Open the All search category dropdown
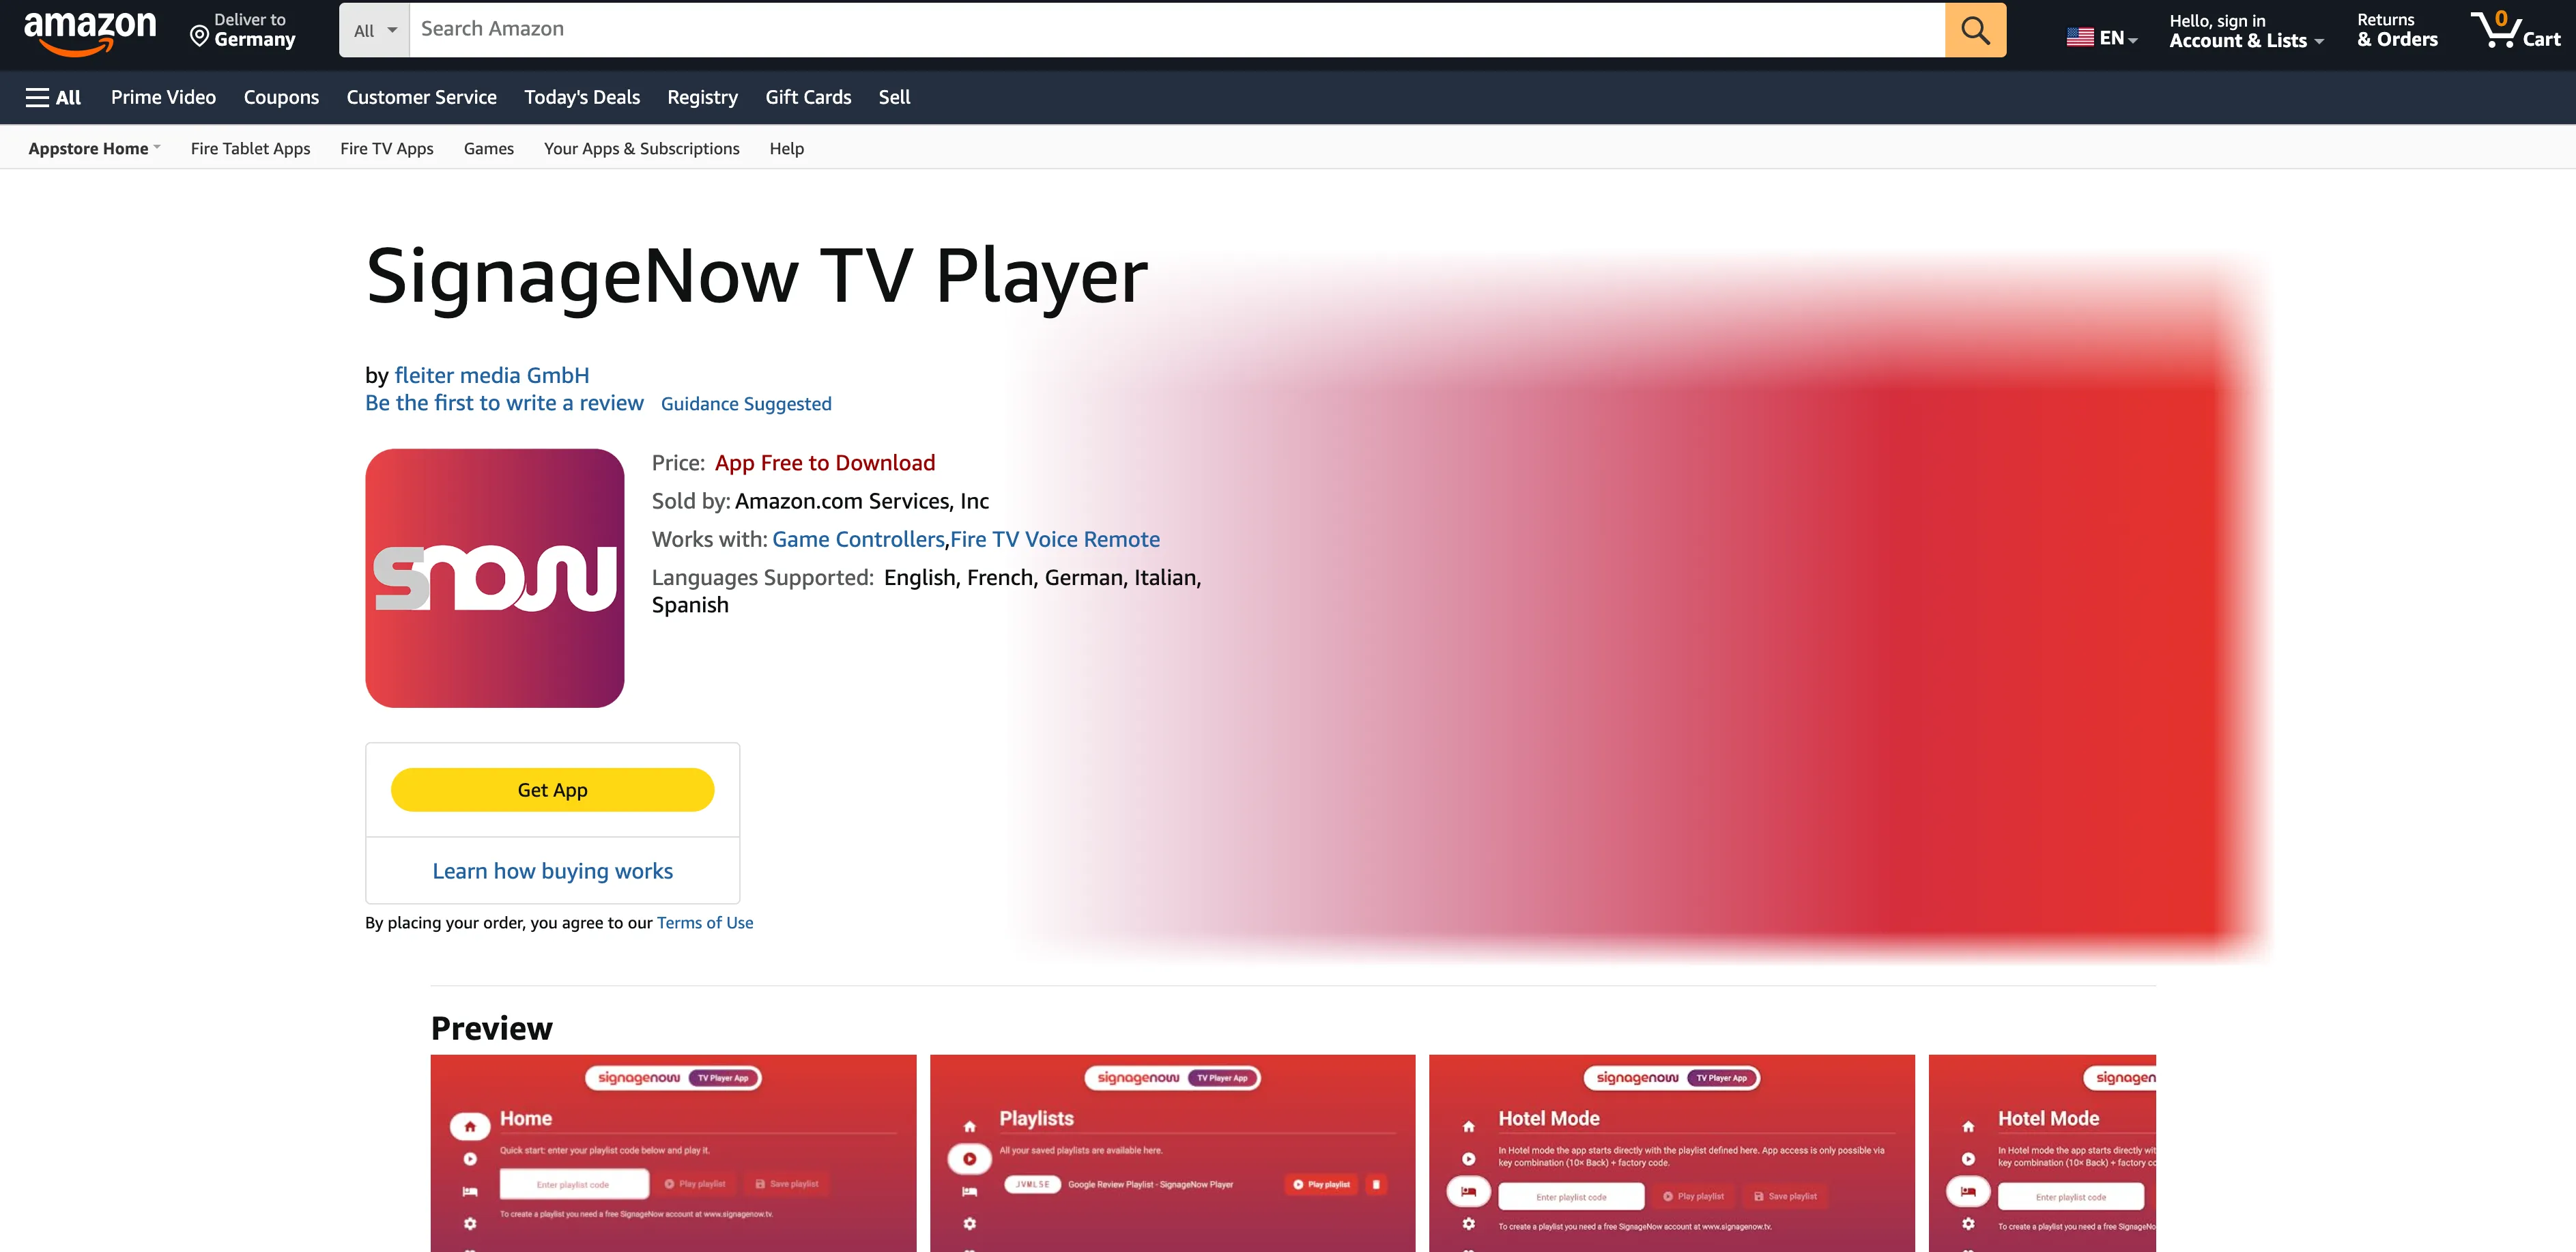This screenshot has height=1252, width=2576. tap(375, 30)
